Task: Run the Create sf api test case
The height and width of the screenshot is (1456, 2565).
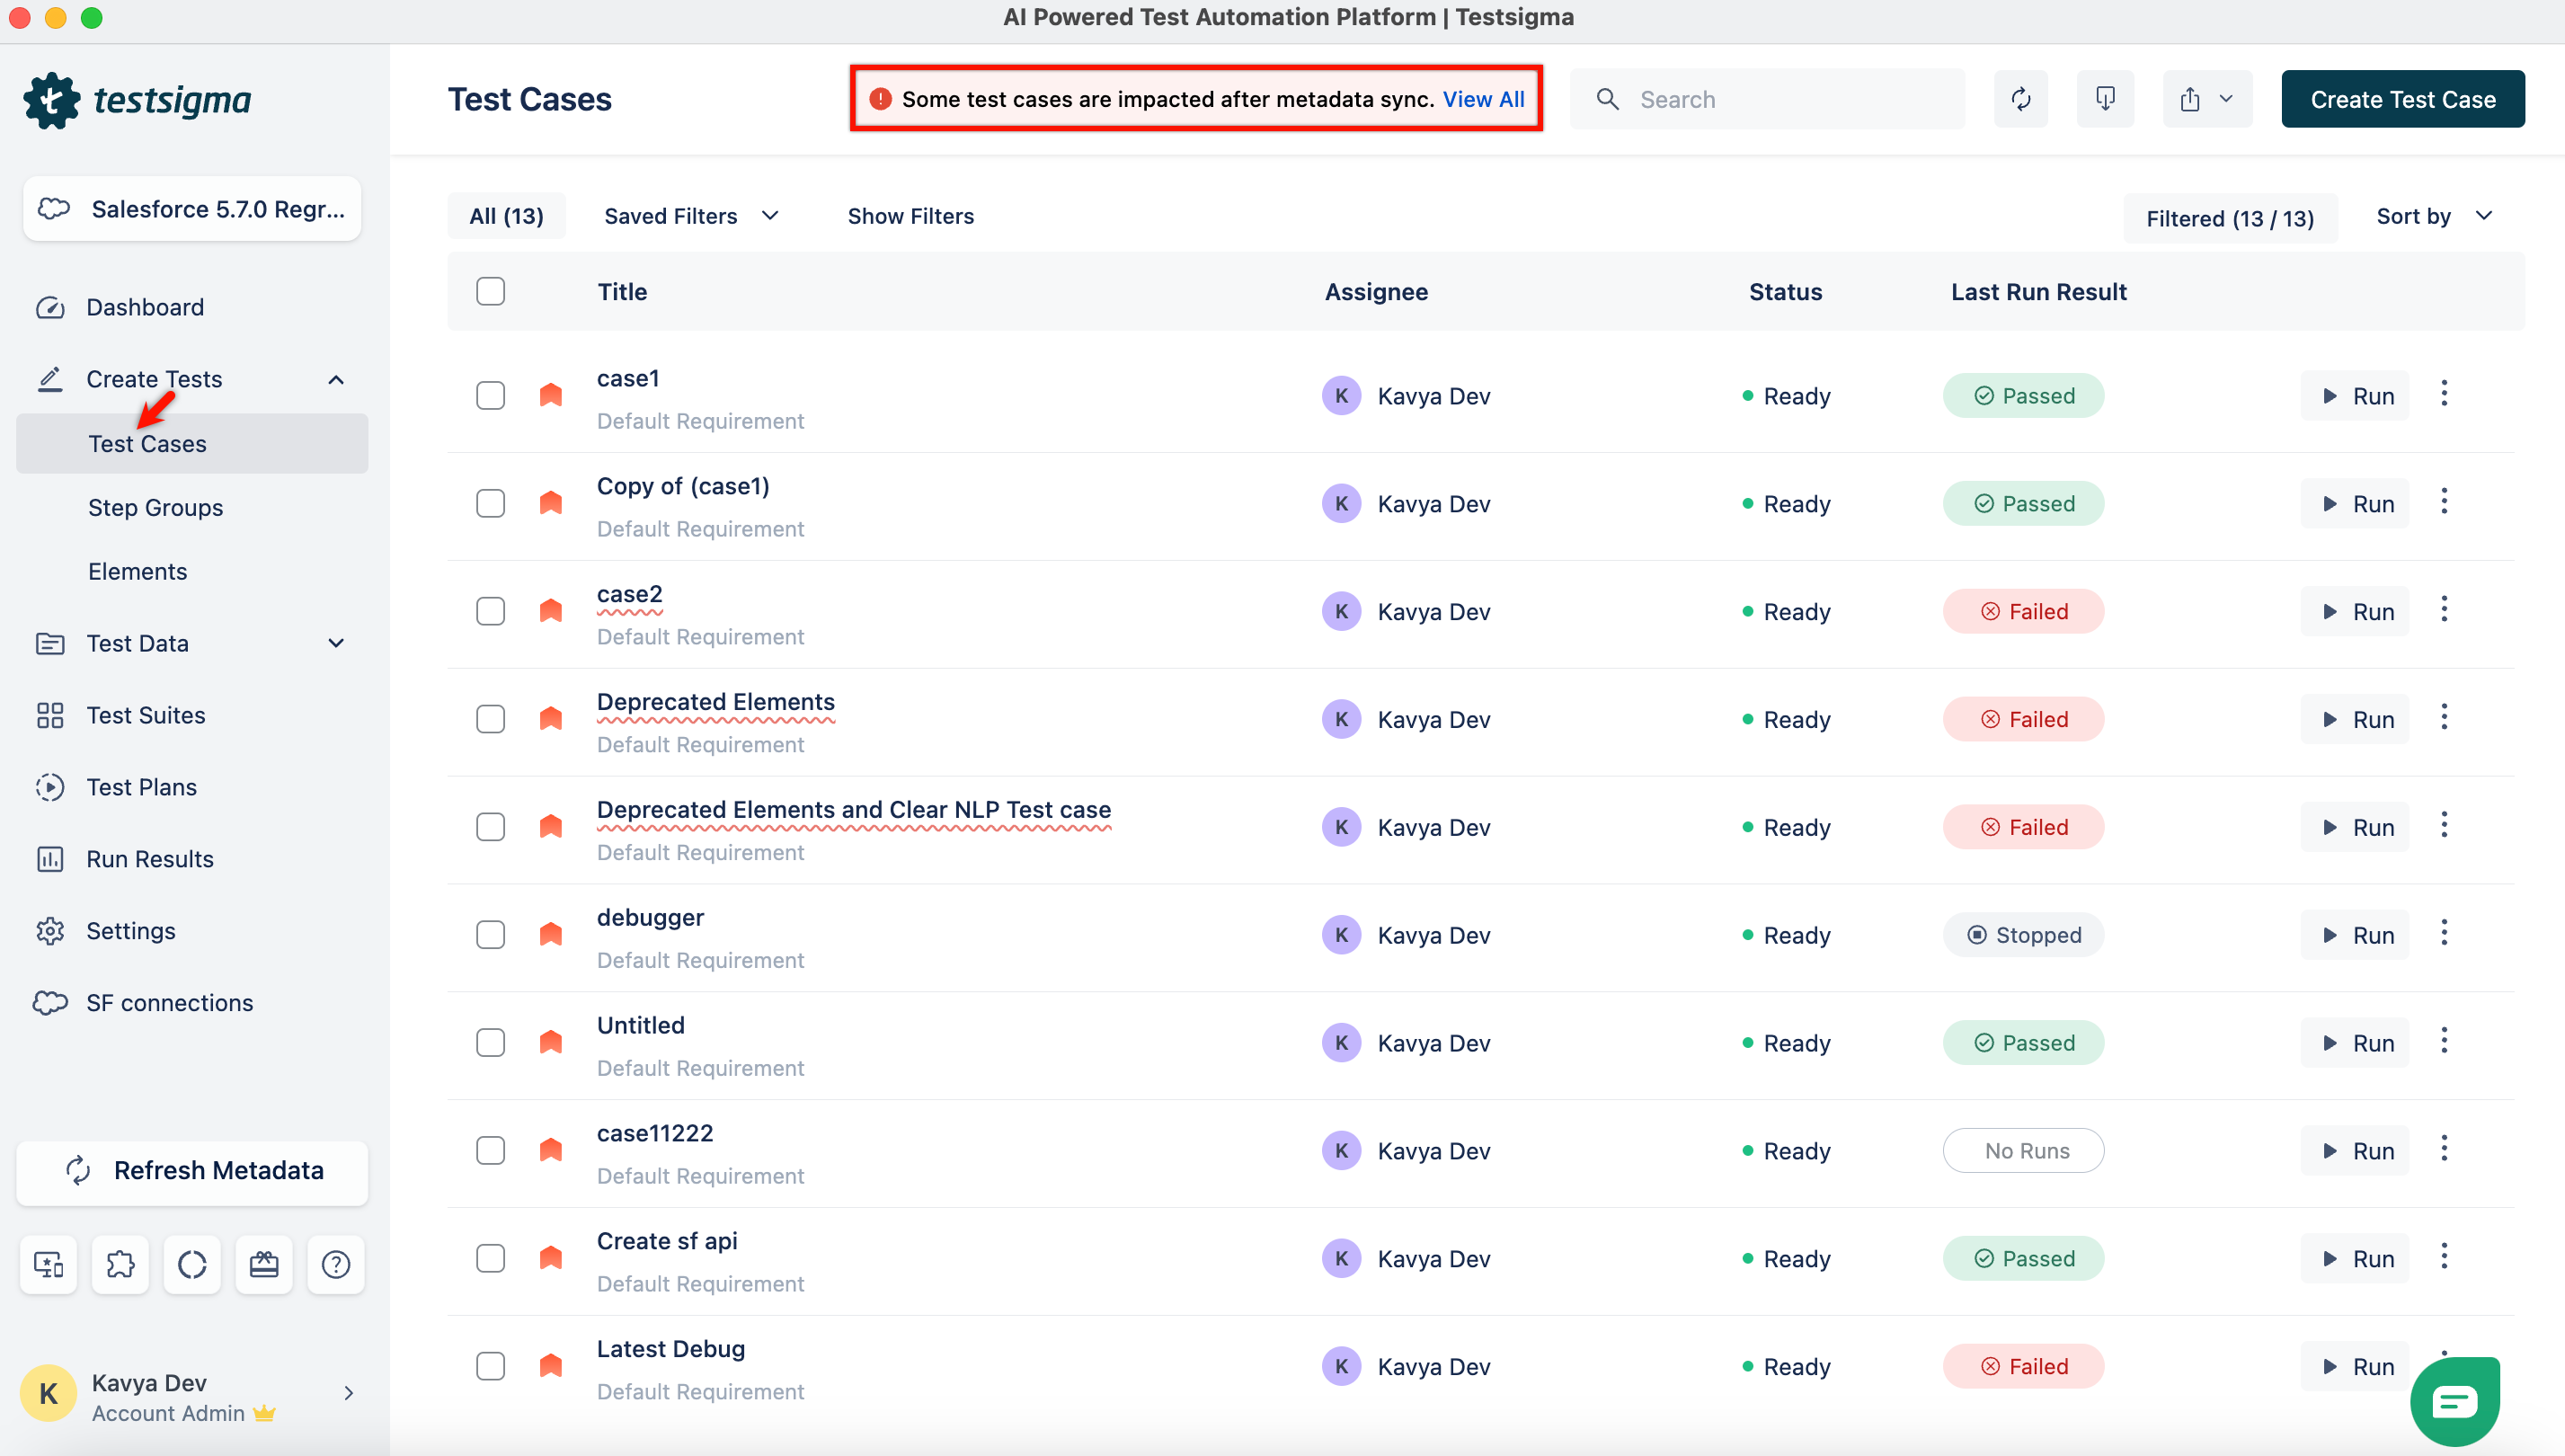Action: click(2355, 1258)
